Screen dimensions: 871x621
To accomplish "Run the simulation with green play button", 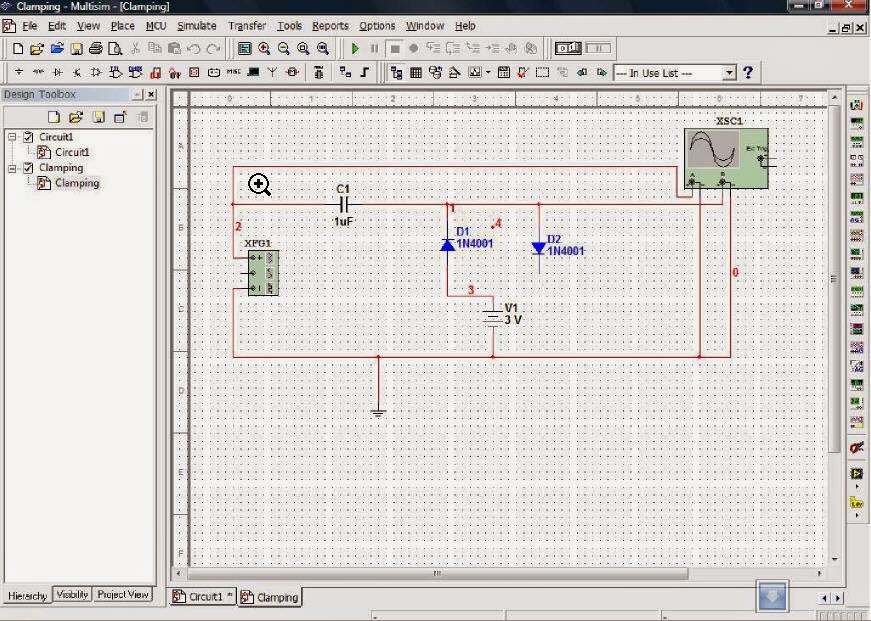I will coord(356,49).
